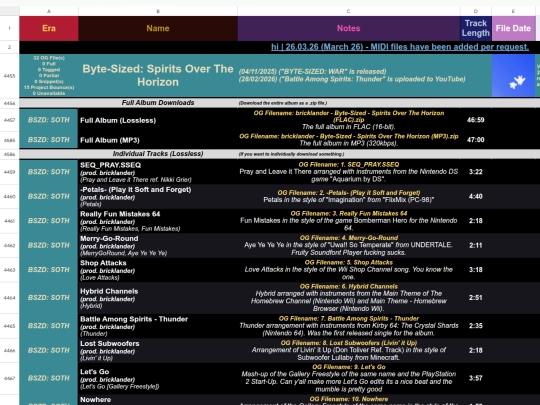Viewport: 540px width, 405px height.
Task: Click the FLAC zip filename notes cell
Action: click(349, 120)
